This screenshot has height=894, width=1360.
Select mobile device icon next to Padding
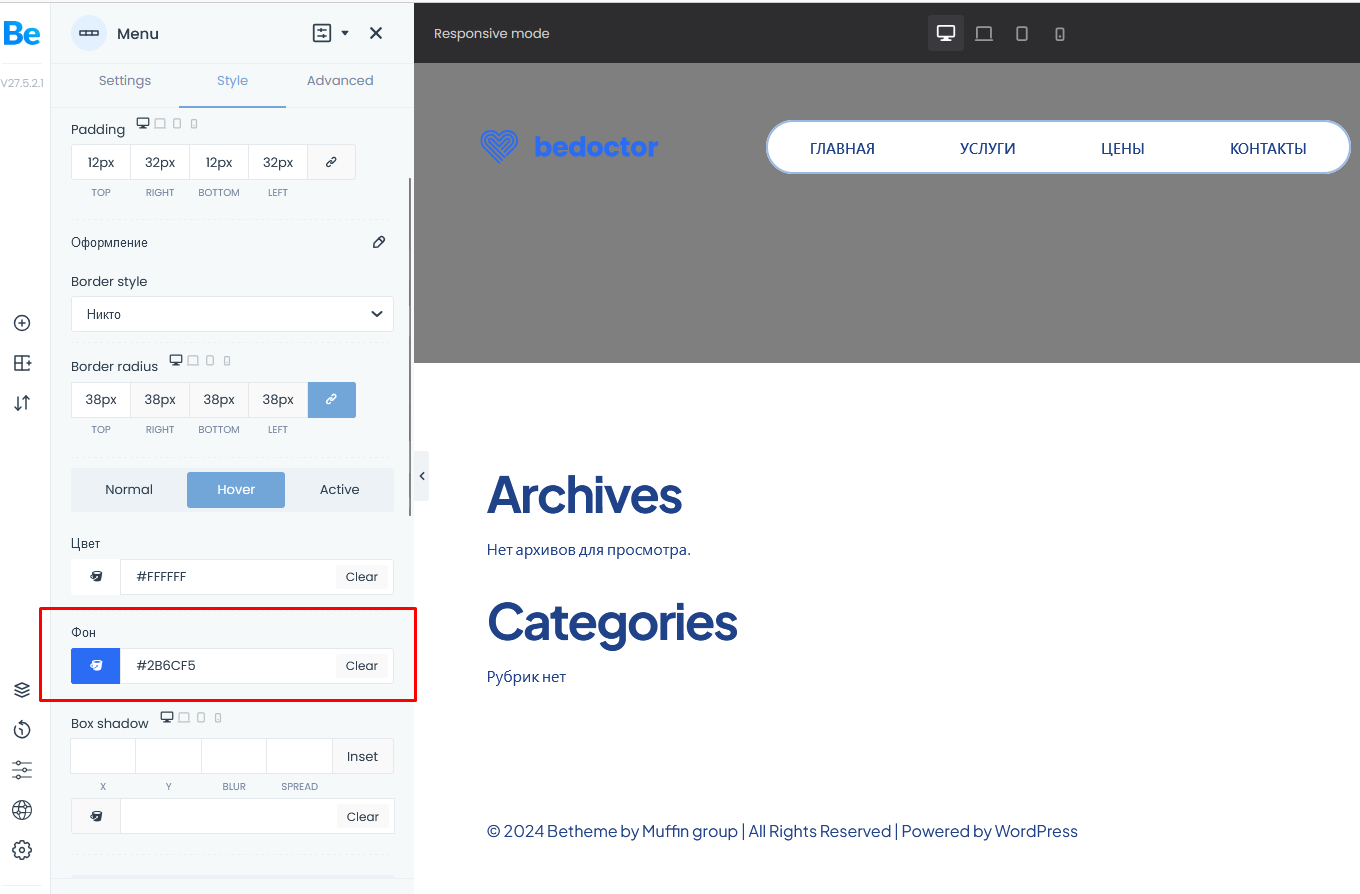(x=194, y=124)
